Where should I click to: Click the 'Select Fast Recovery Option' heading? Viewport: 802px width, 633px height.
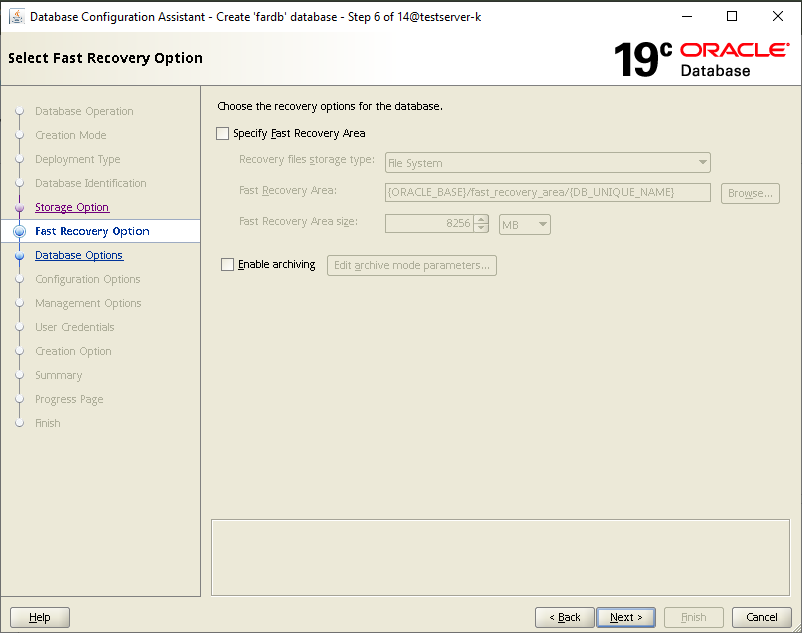pos(105,58)
